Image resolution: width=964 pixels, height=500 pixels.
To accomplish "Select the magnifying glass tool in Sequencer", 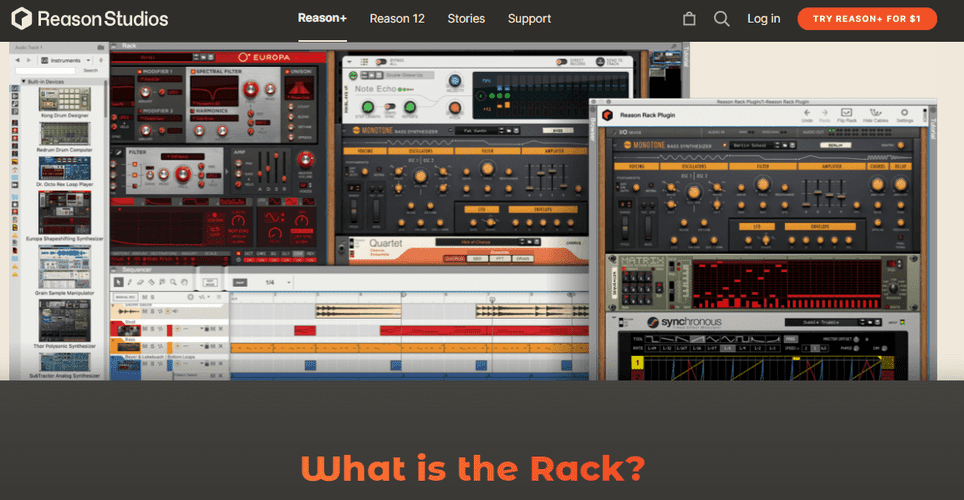I will point(173,282).
